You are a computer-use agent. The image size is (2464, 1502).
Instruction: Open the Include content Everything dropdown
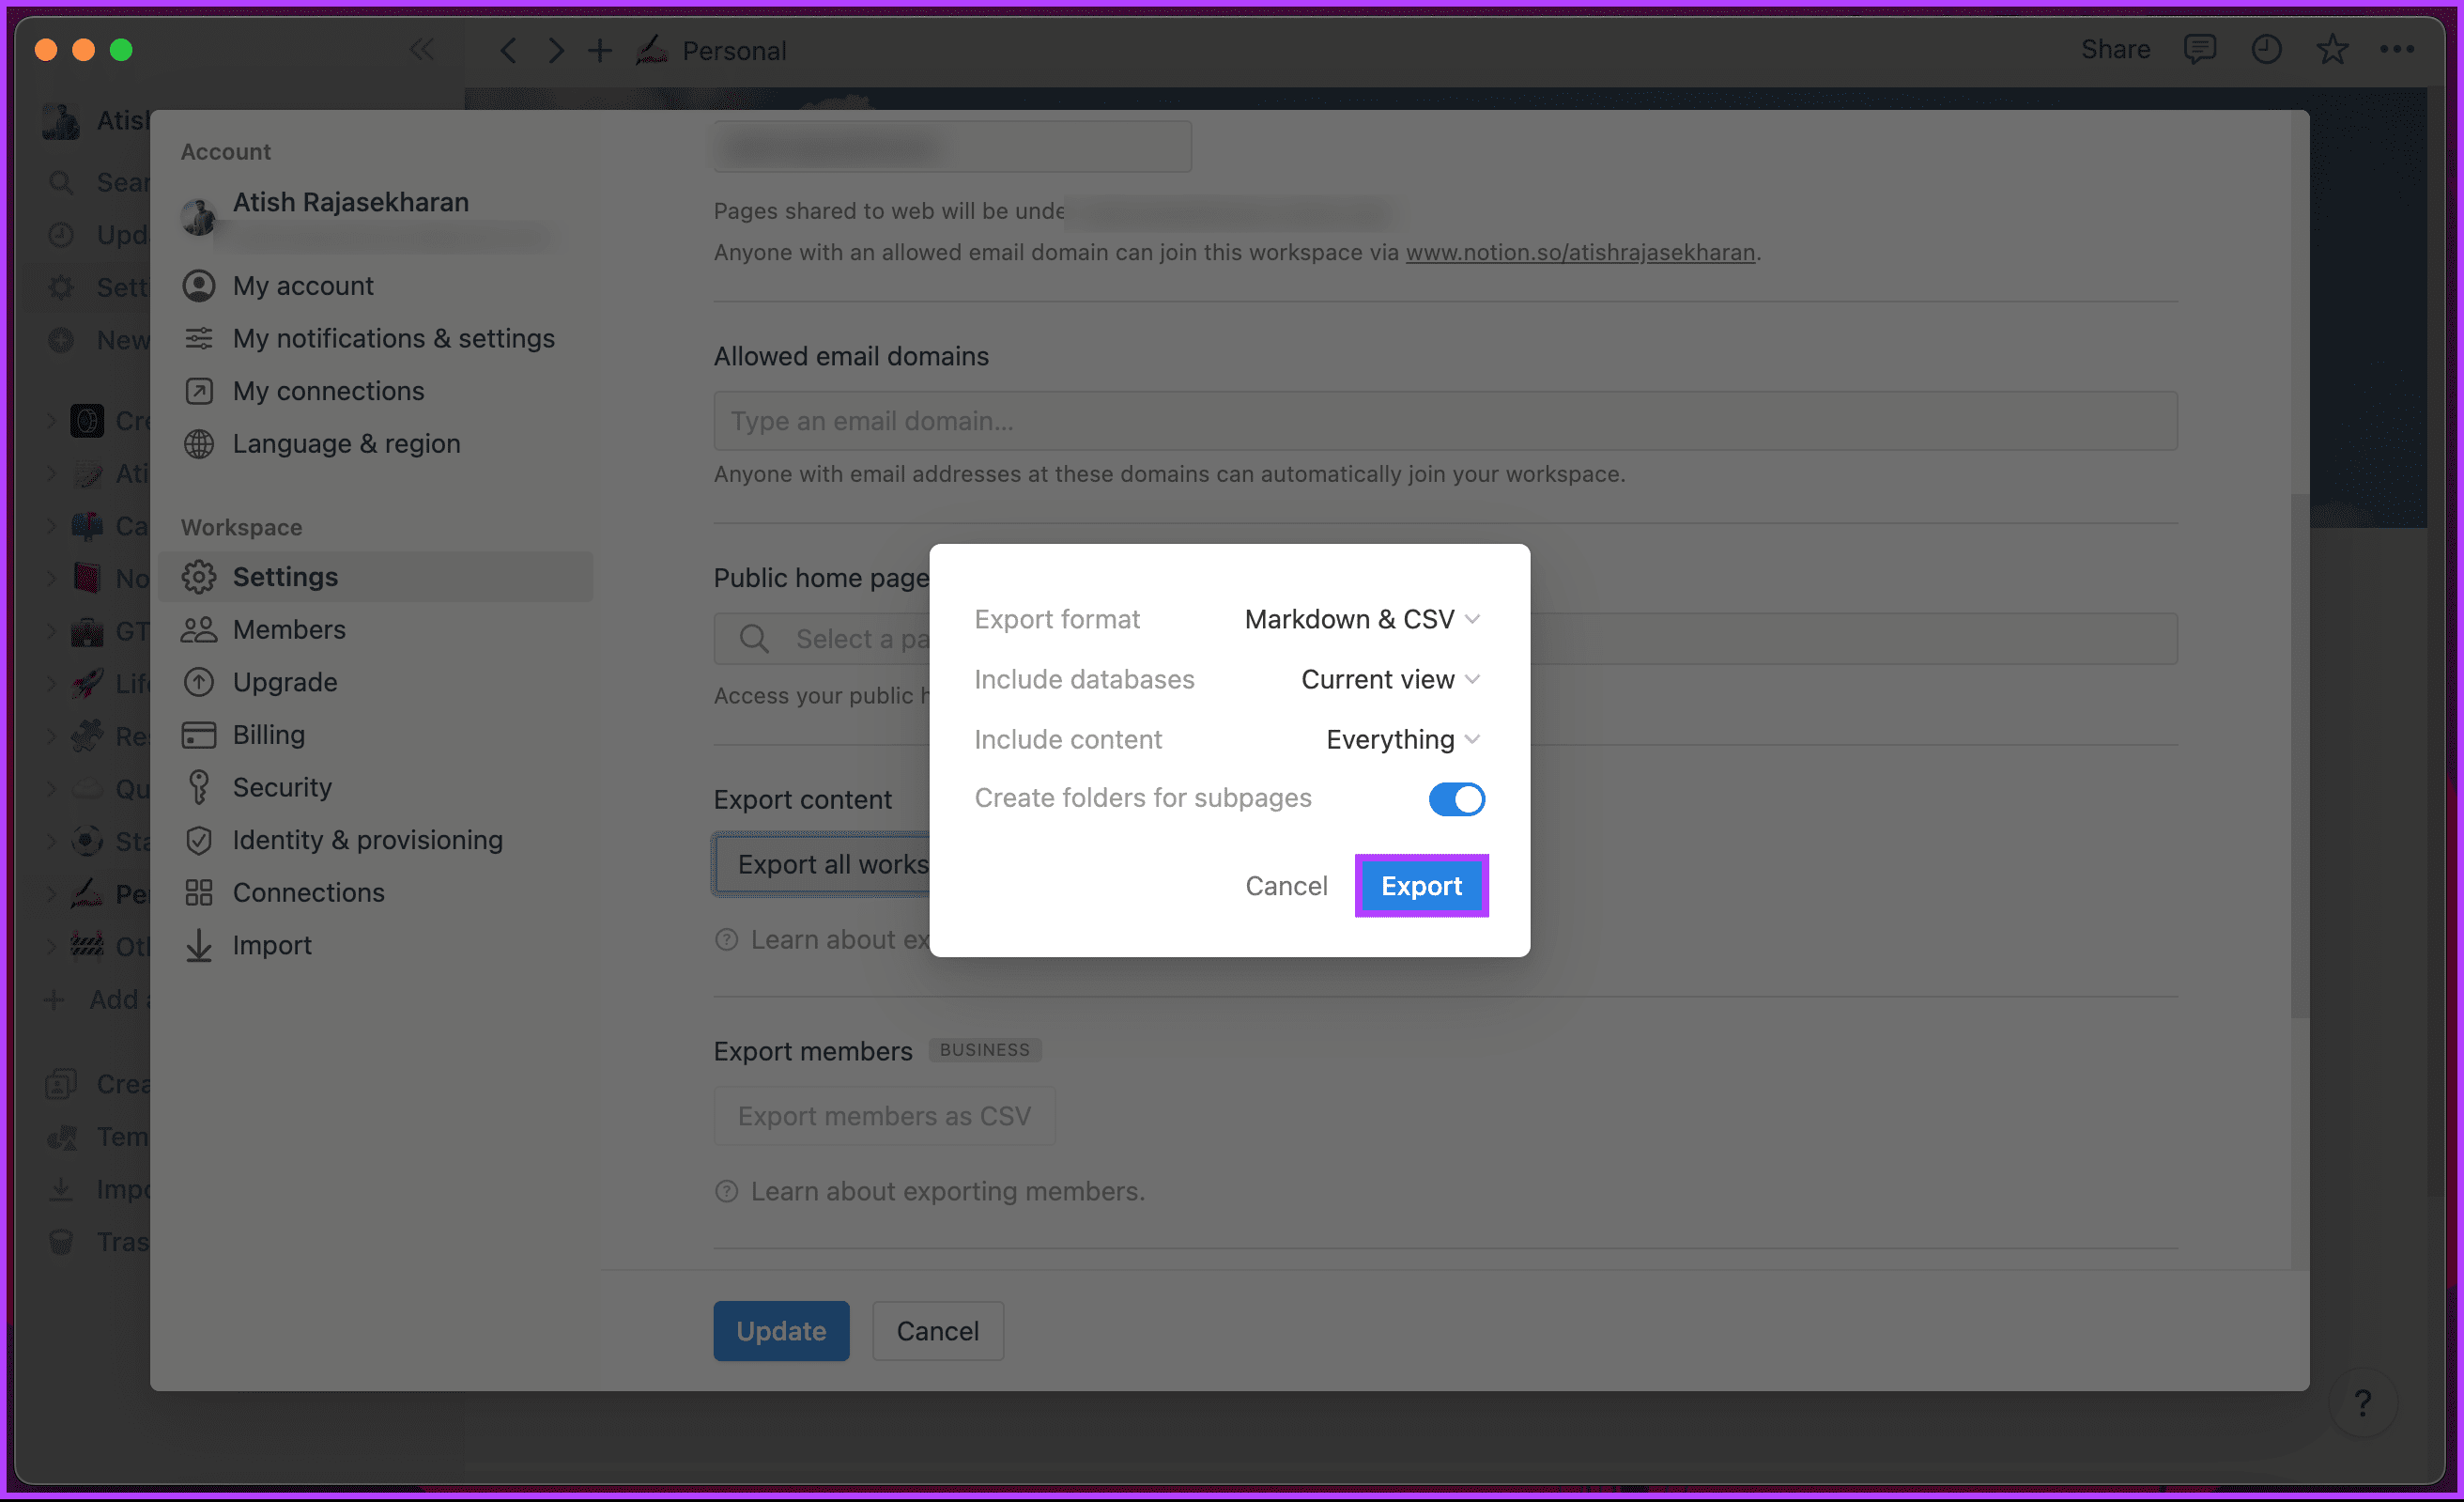(1402, 739)
